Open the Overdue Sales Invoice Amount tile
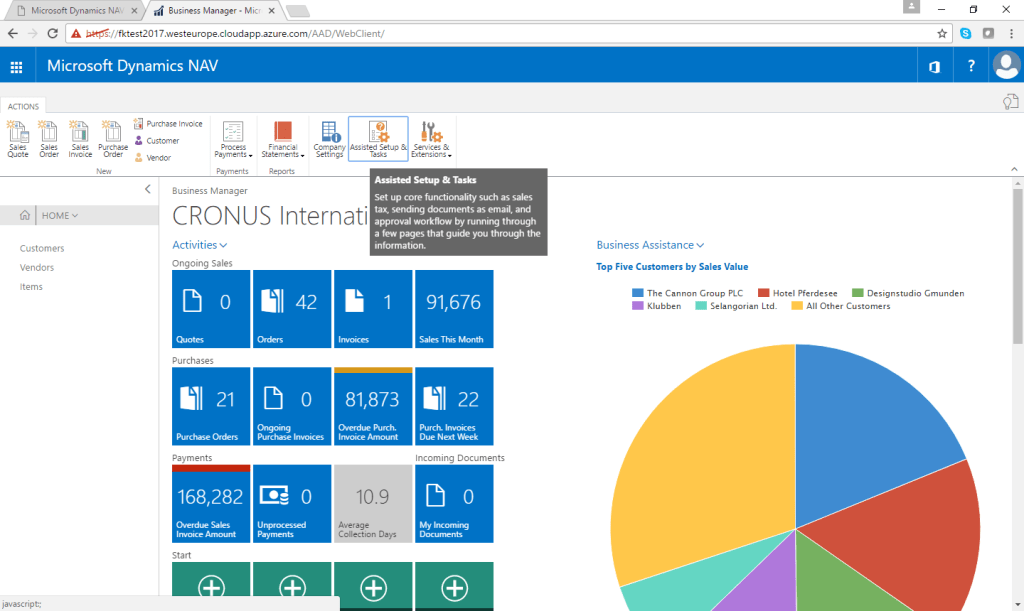 (211, 503)
